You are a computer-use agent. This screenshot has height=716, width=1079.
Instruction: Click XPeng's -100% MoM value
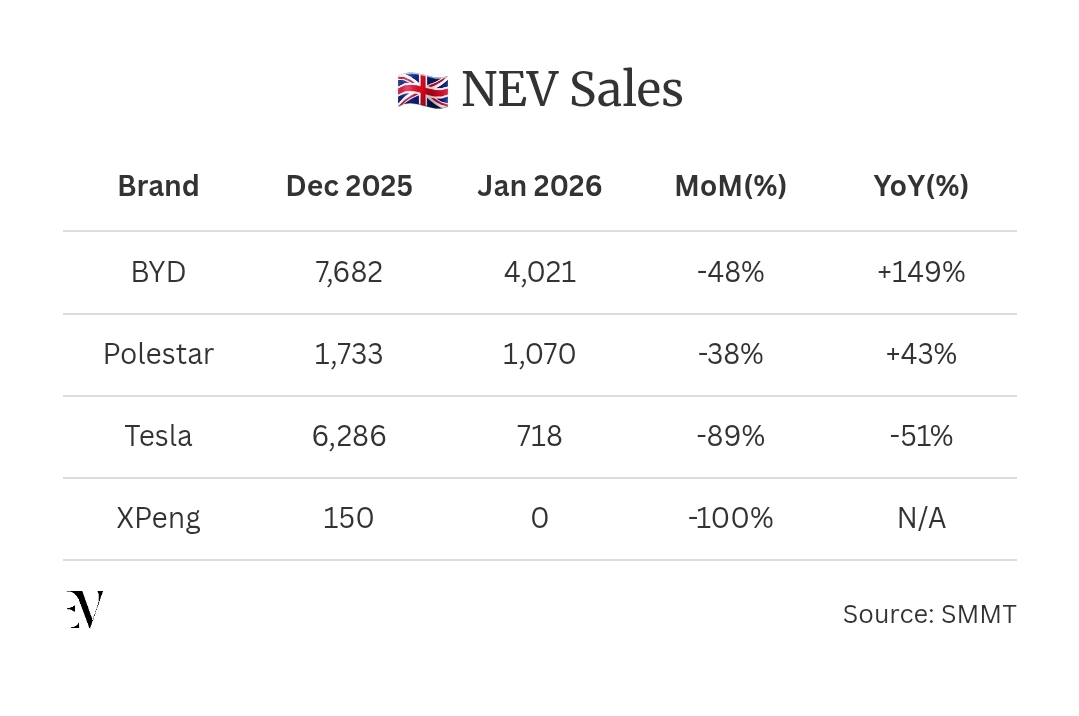(730, 518)
